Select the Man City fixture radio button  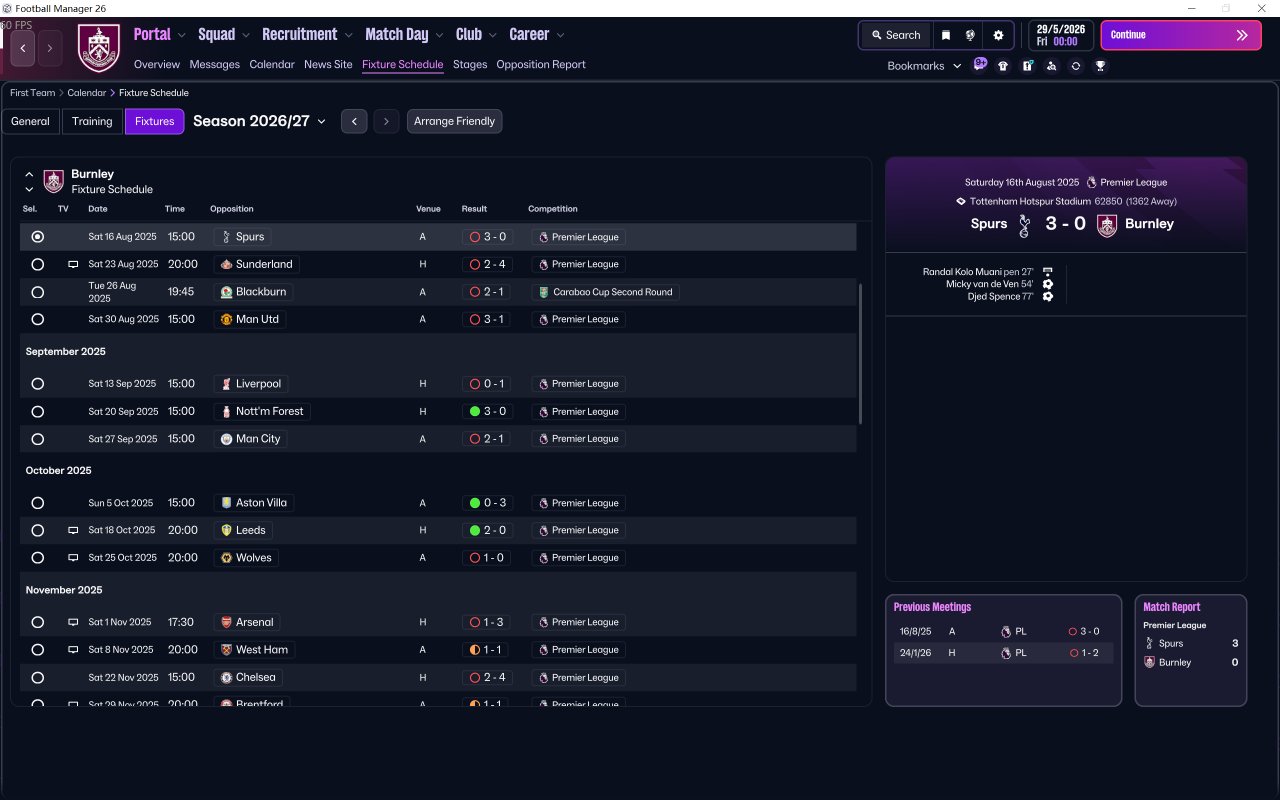tap(38, 439)
